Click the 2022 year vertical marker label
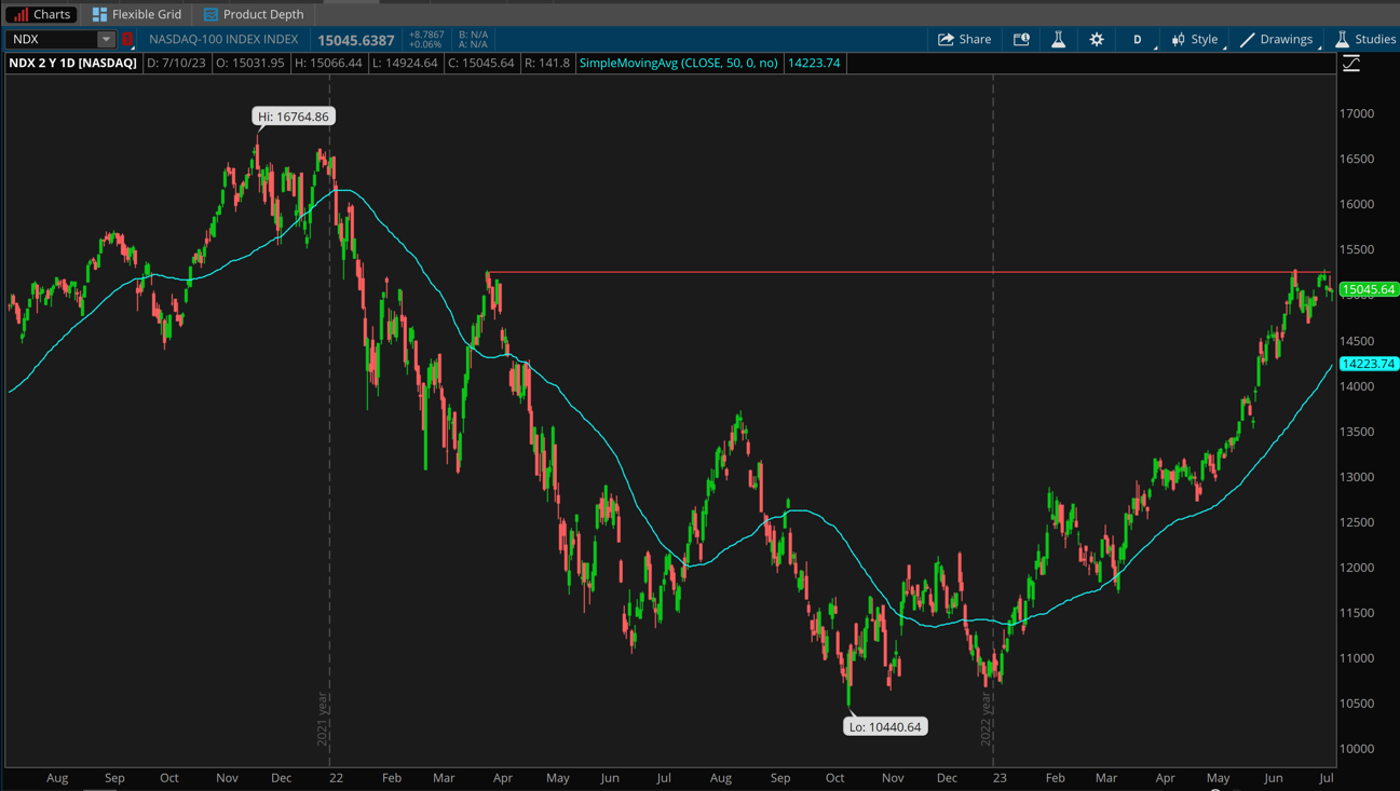 click(985, 720)
